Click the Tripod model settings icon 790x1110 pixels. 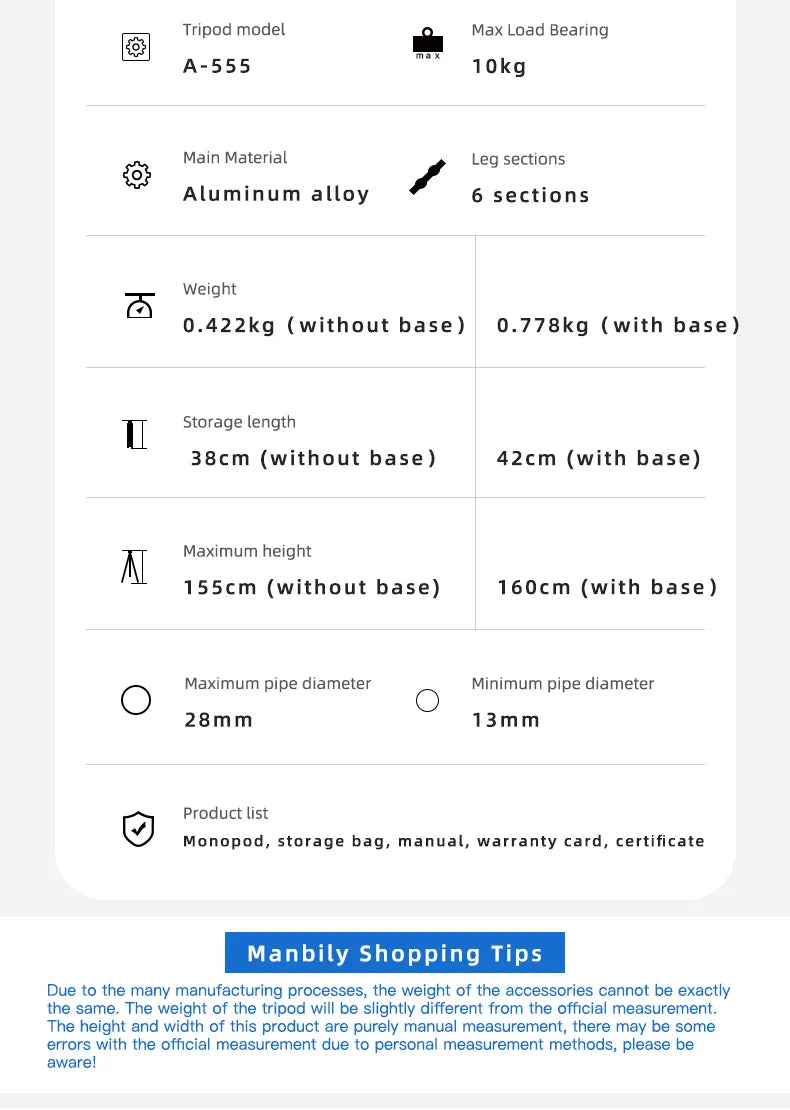[136, 47]
